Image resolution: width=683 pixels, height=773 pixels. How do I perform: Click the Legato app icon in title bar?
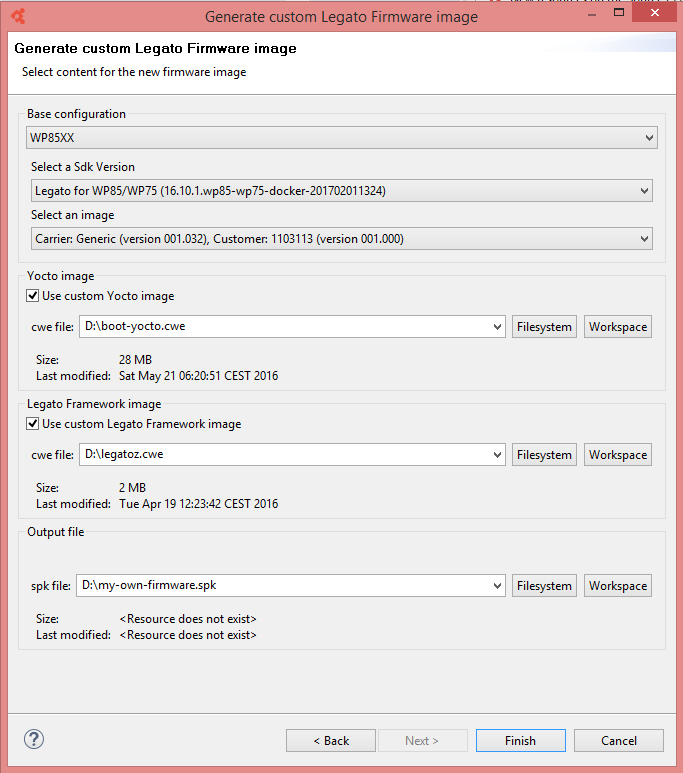pos(18,16)
